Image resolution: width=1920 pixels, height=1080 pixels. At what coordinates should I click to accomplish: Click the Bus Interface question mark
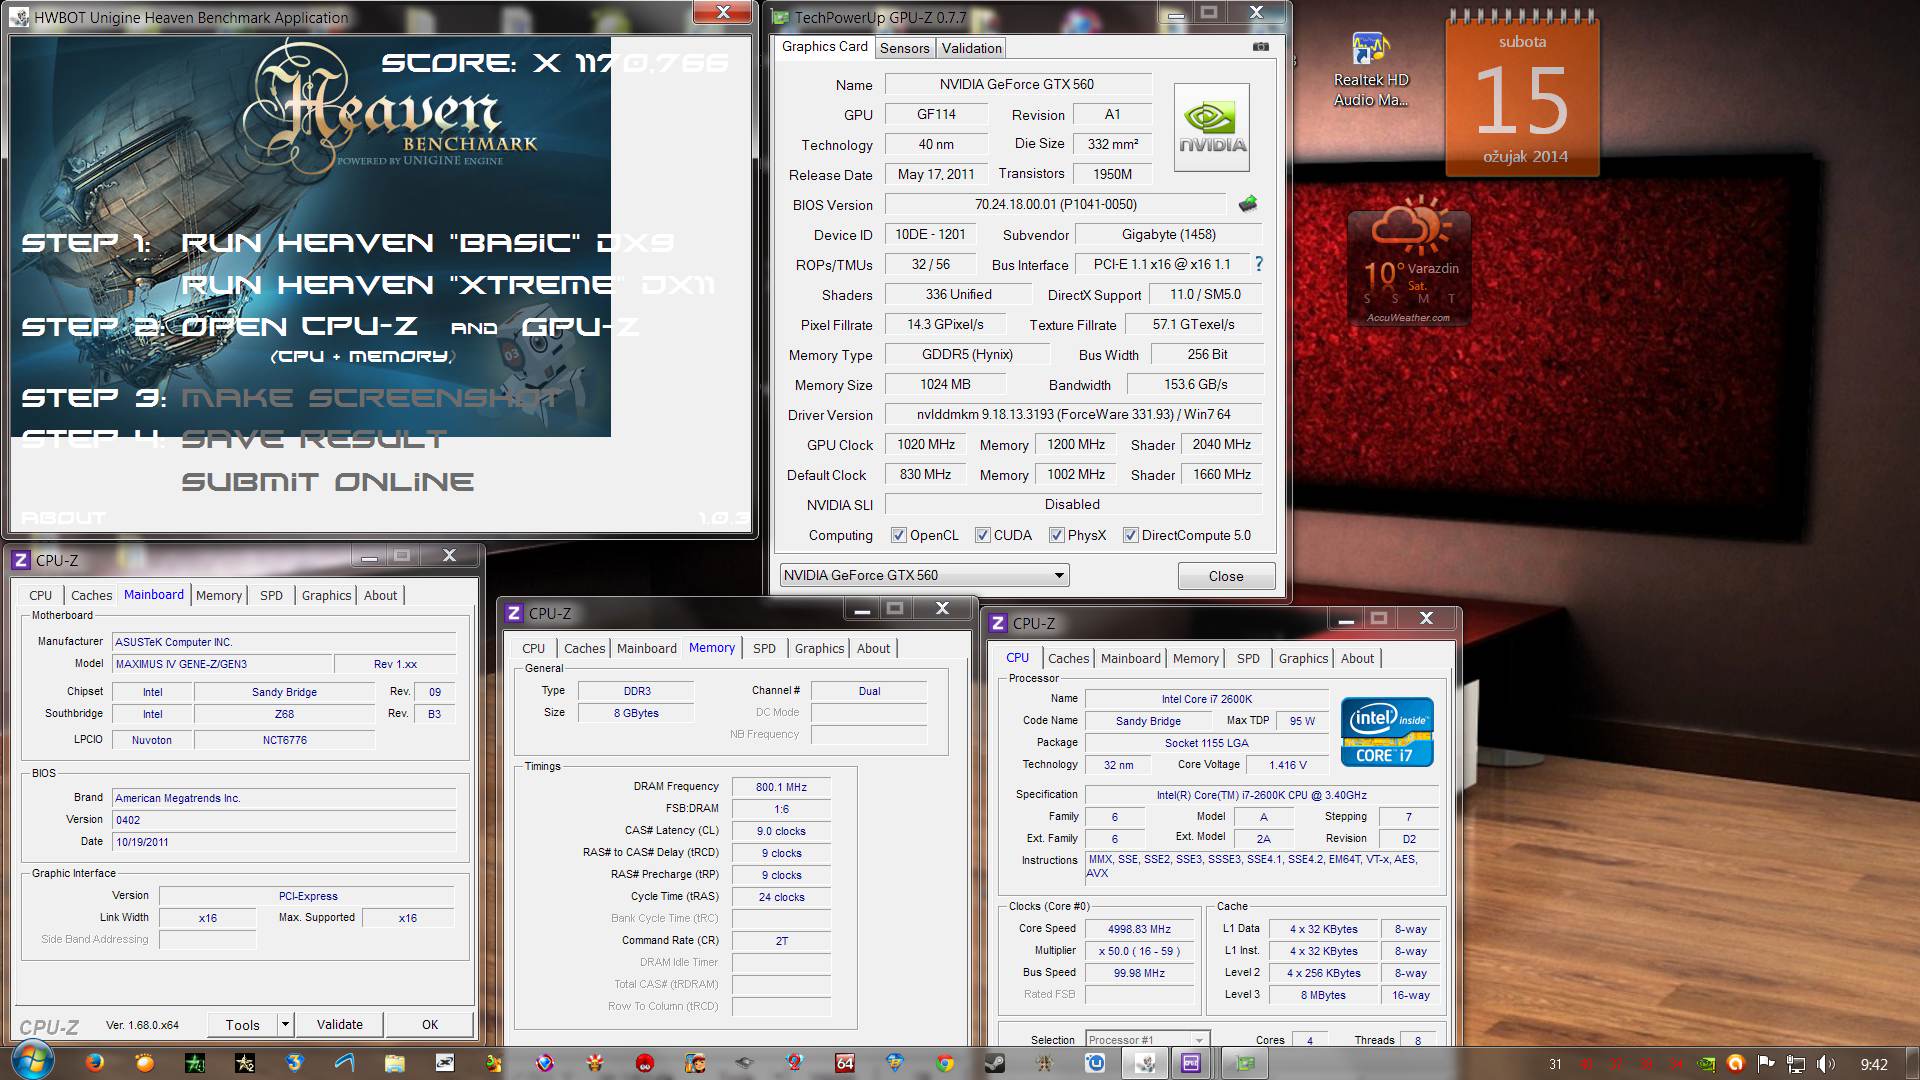click(1258, 264)
